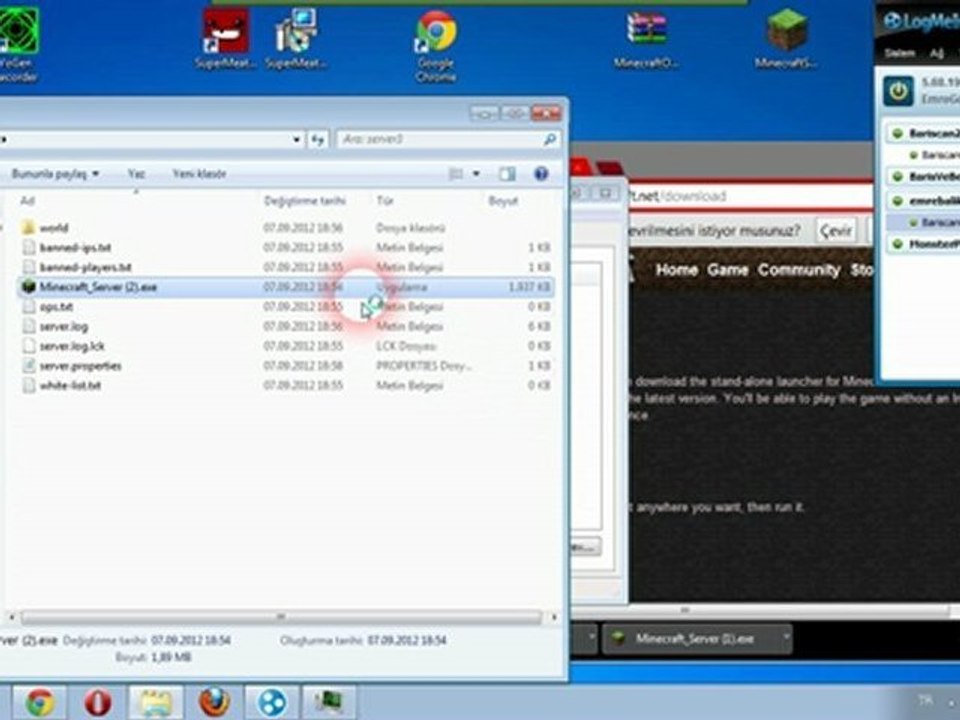Open the SuperMeat installer shortcut beside Chrome

coord(296,38)
